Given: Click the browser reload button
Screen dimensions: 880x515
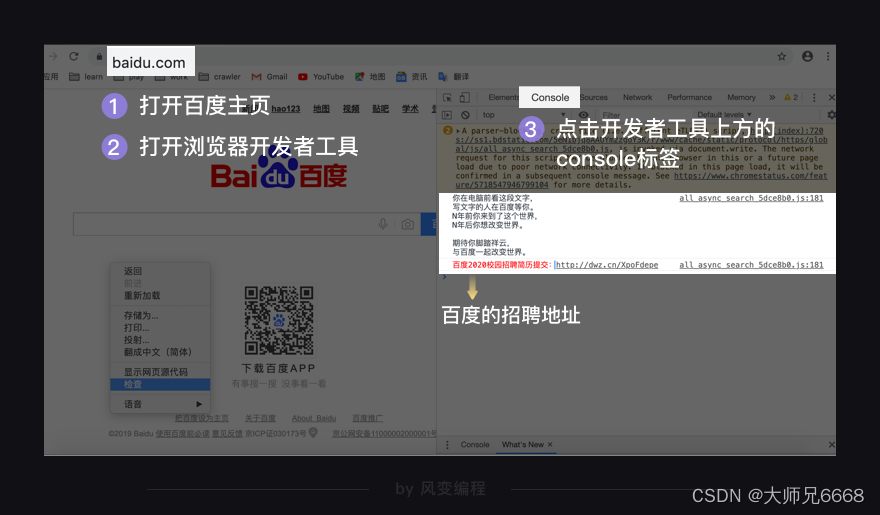Looking at the screenshot, I should point(74,56).
